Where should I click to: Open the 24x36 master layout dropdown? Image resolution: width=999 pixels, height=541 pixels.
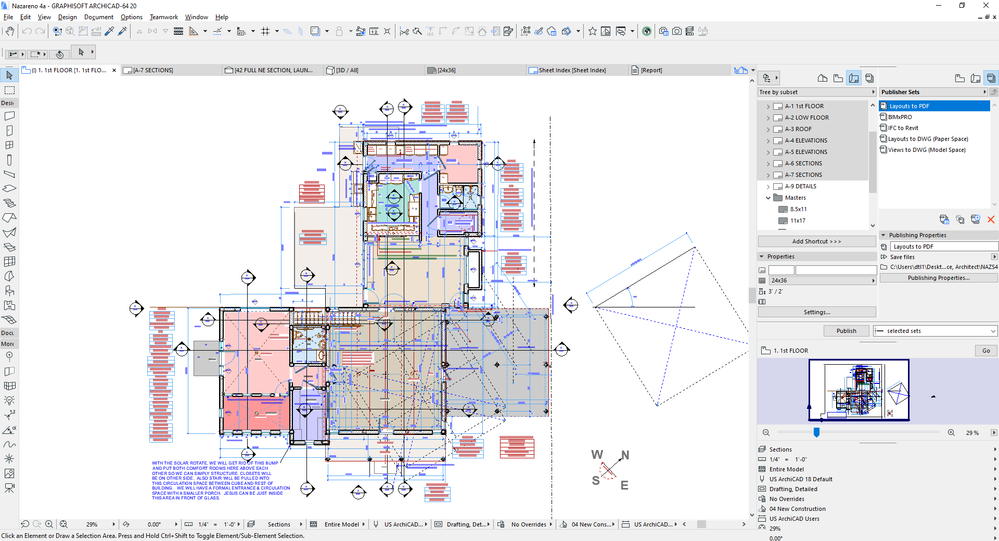tap(822, 280)
